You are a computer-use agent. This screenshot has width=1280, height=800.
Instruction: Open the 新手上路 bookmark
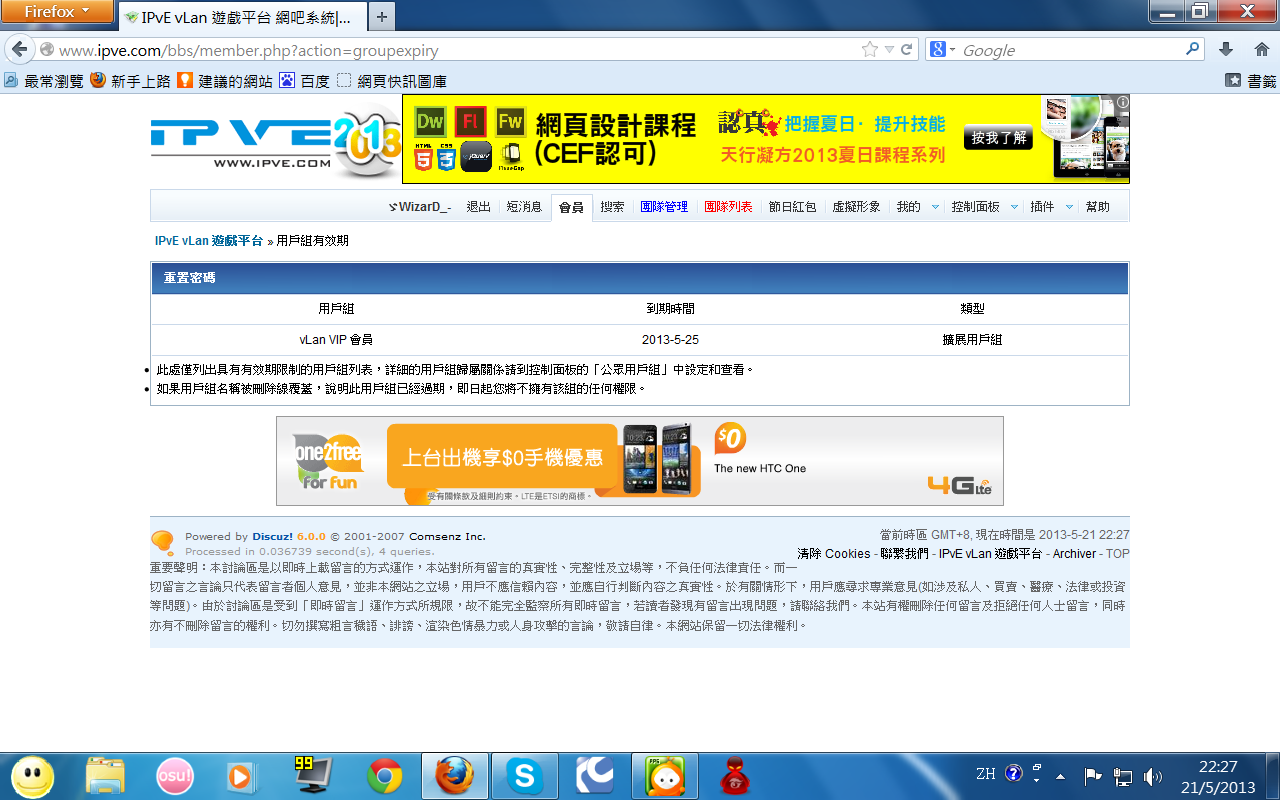click(x=131, y=81)
